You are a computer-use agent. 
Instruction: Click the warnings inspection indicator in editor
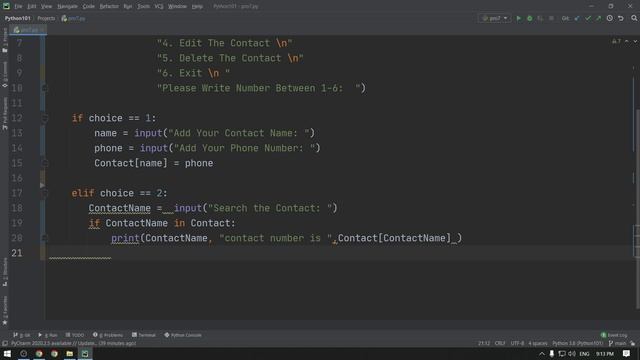[x=616, y=42]
